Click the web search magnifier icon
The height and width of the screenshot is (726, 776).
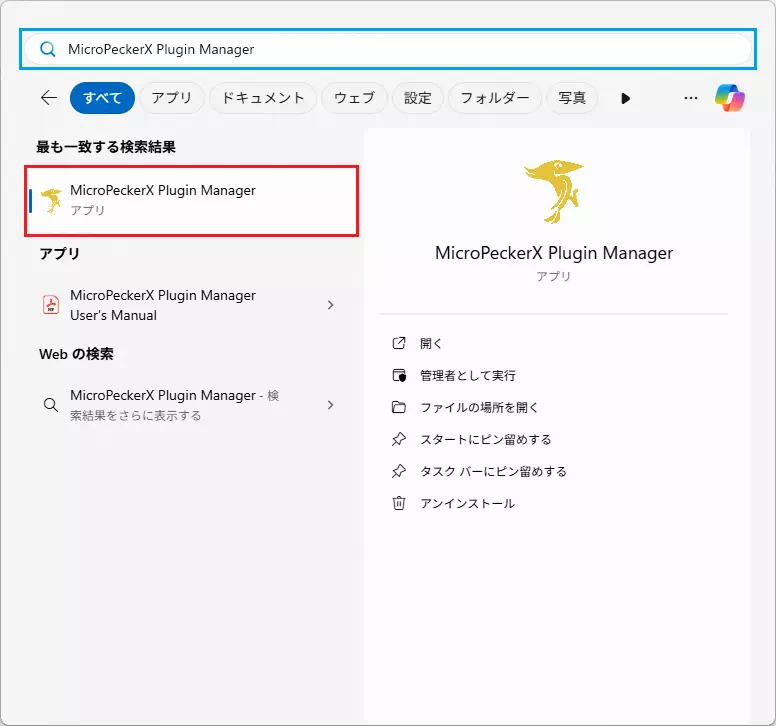pyautogui.click(x=50, y=405)
